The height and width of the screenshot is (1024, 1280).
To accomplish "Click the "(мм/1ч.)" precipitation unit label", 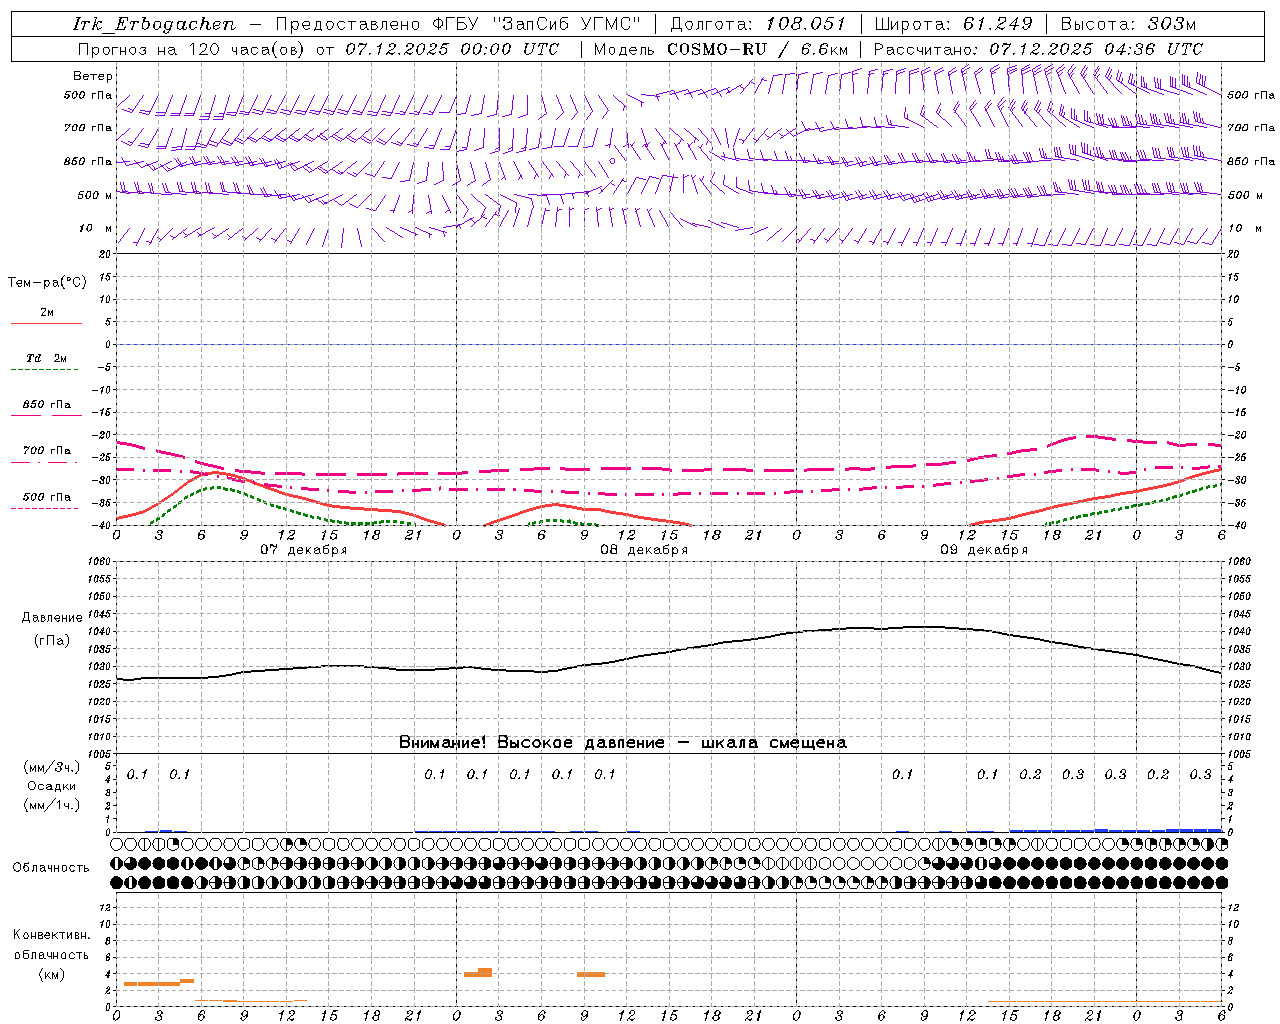I will [x=52, y=805].
